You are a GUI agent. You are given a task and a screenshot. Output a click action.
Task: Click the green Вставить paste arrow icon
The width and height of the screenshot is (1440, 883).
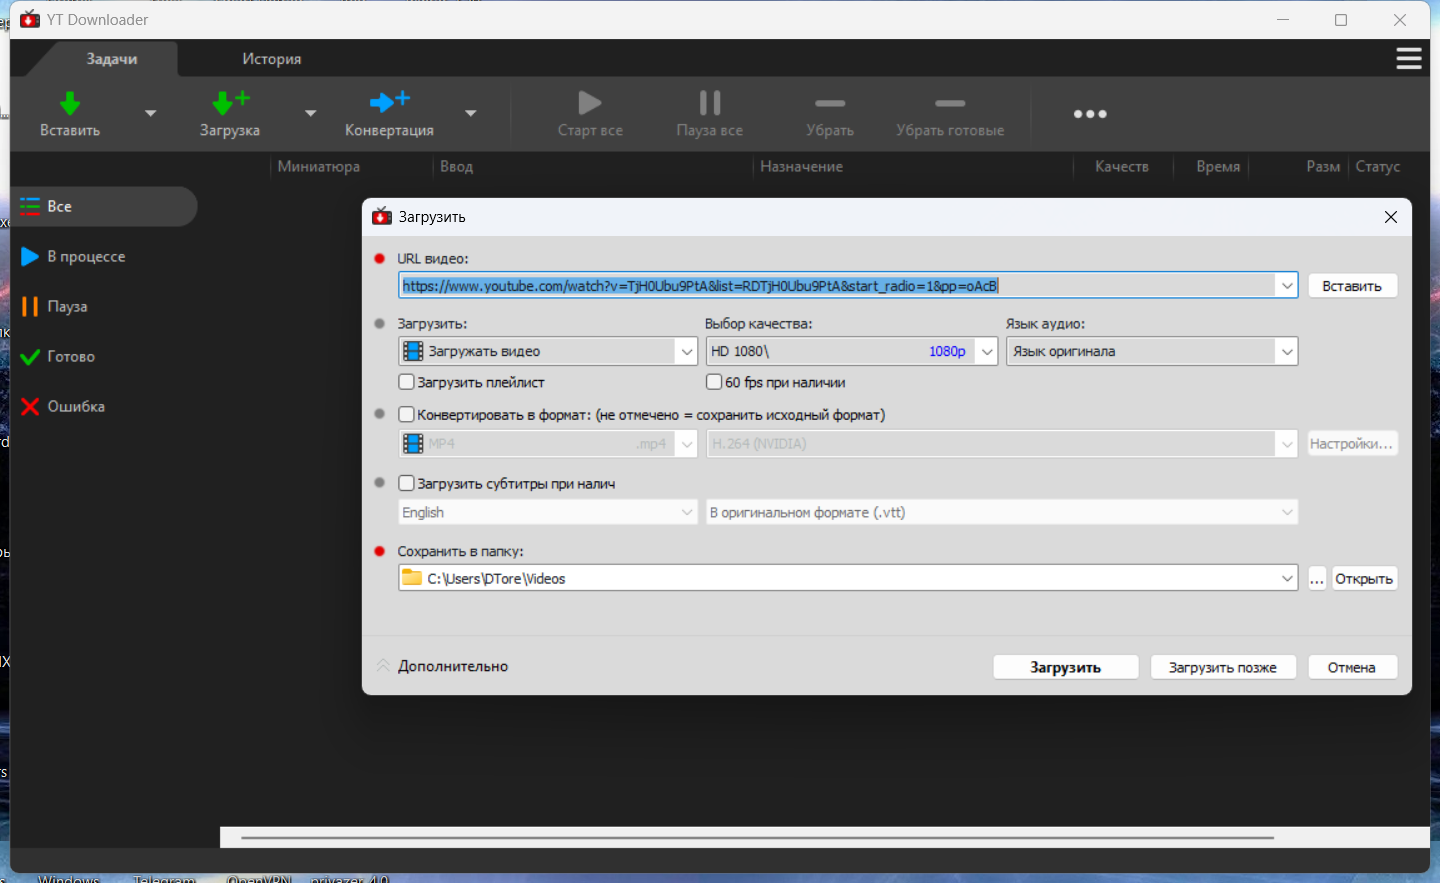70,104
